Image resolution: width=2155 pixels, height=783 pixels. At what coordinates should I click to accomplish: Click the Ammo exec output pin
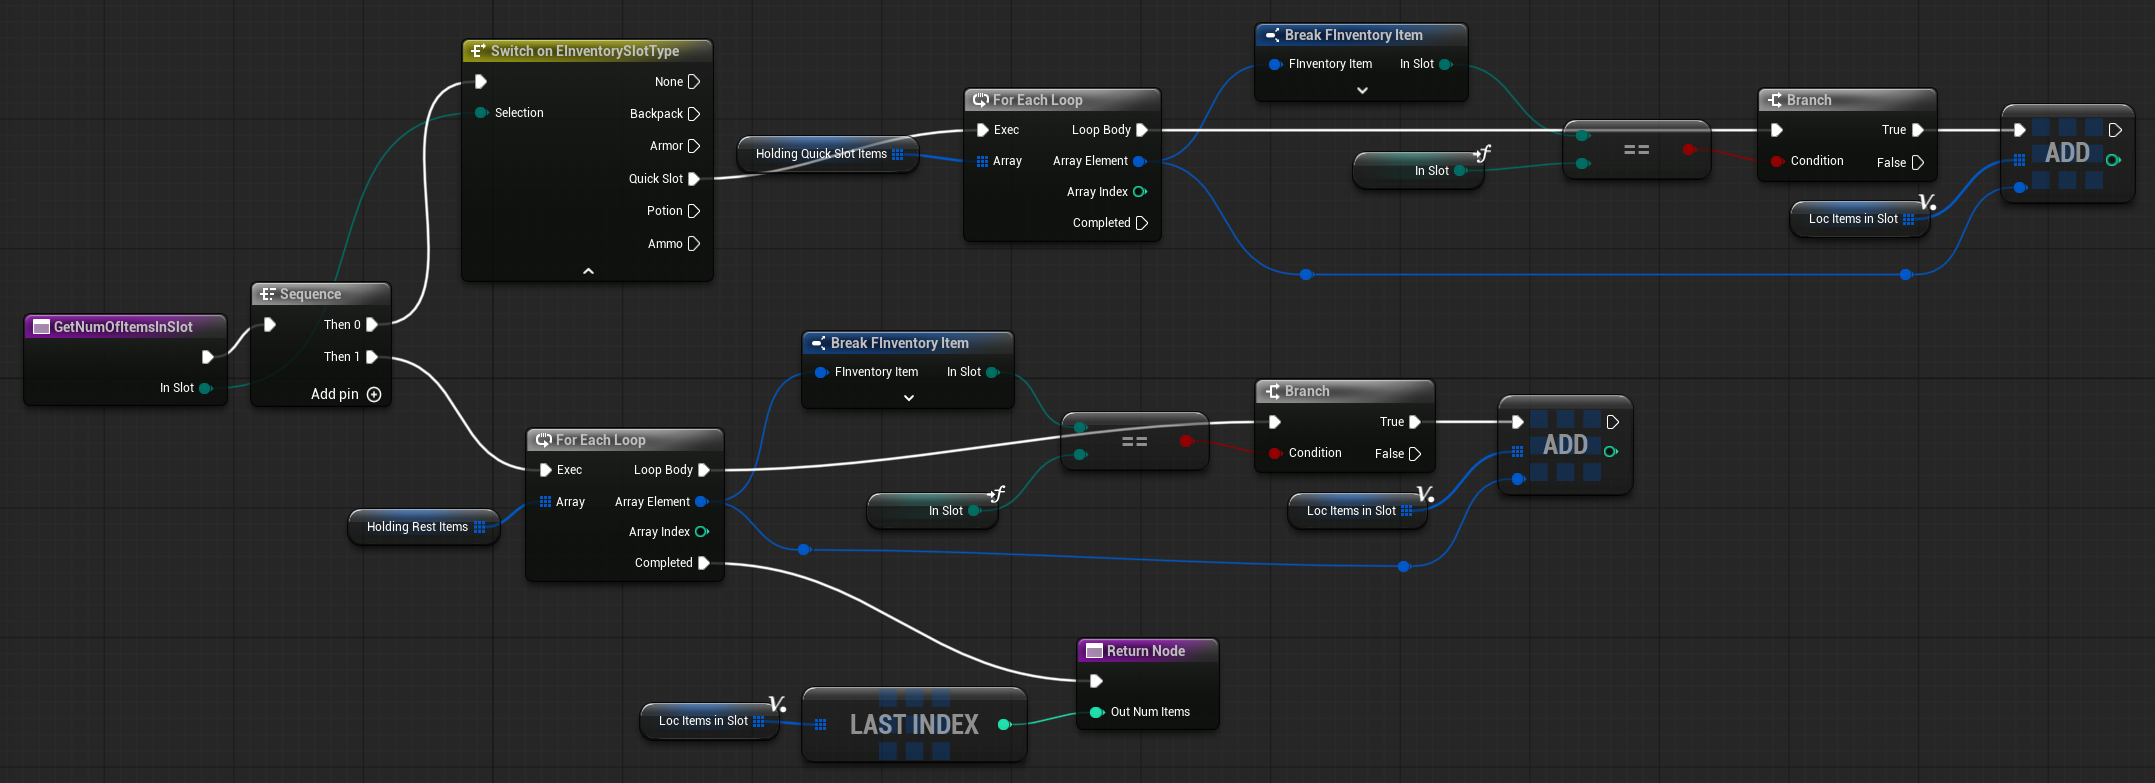pyautogui.click(x=694, y=244)
